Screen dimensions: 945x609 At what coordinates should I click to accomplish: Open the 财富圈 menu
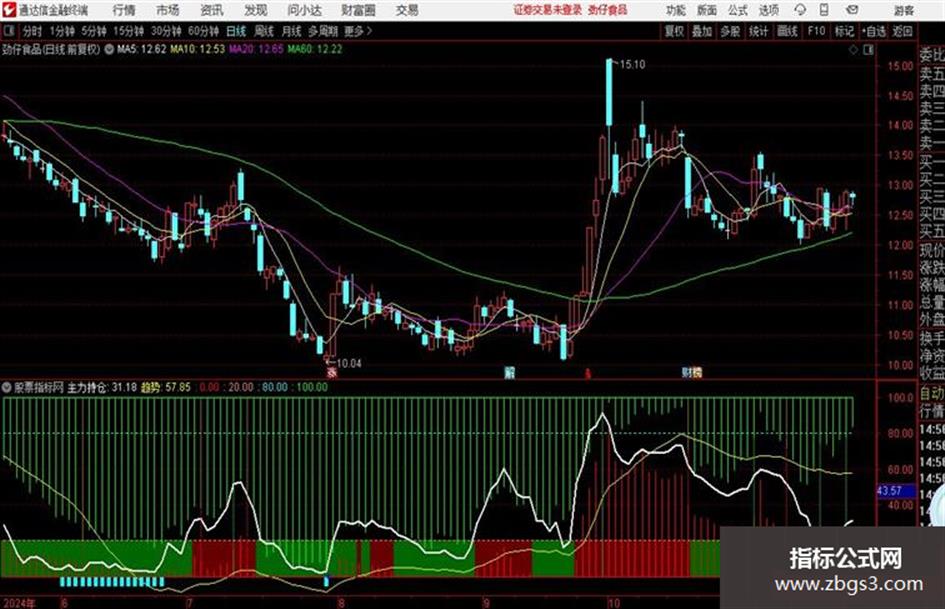358,10
